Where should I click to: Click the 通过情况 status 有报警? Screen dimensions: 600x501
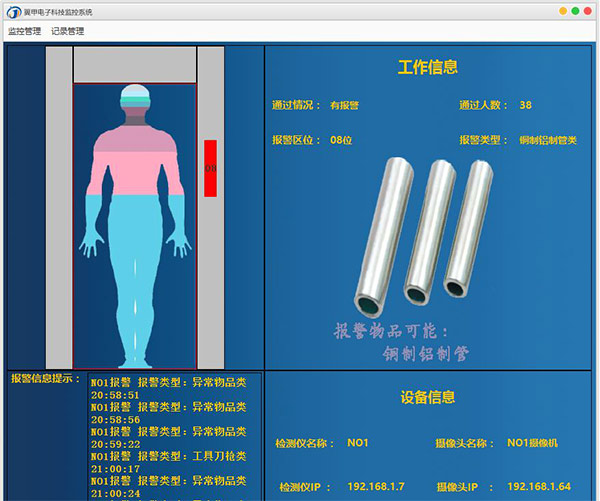click(x=344, y=105)
